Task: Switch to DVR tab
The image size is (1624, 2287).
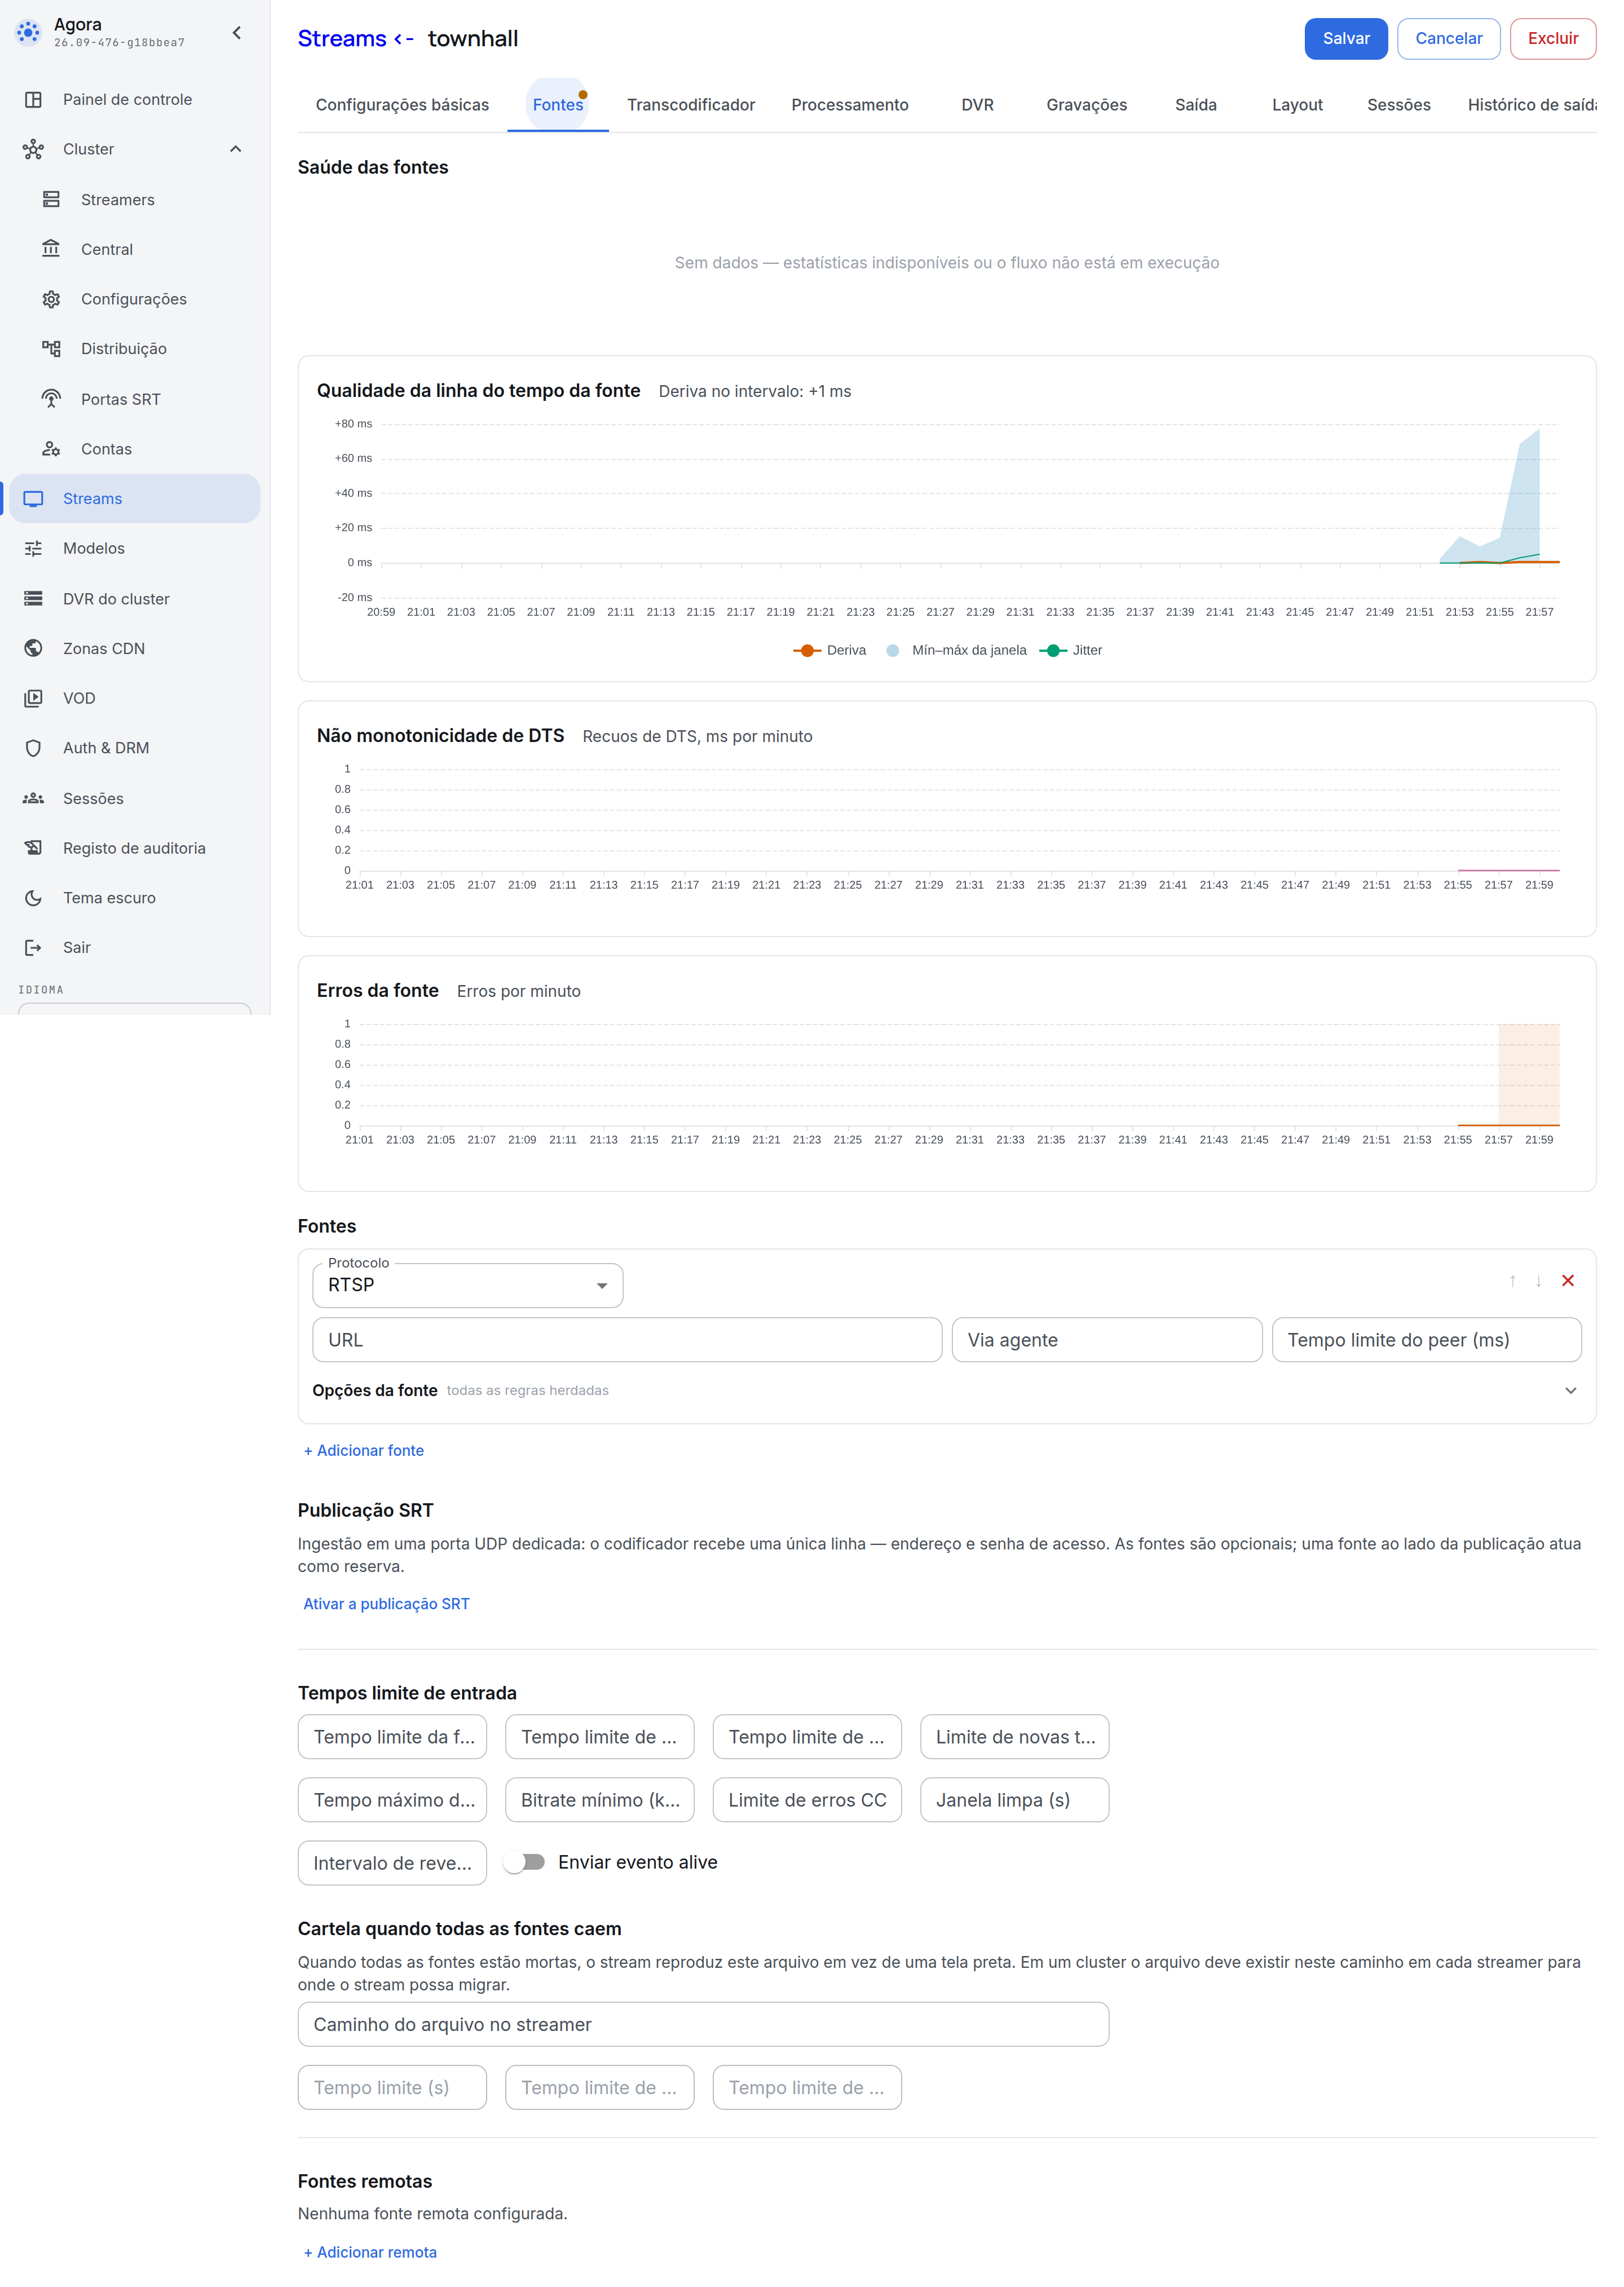Action: click(977, 105)
